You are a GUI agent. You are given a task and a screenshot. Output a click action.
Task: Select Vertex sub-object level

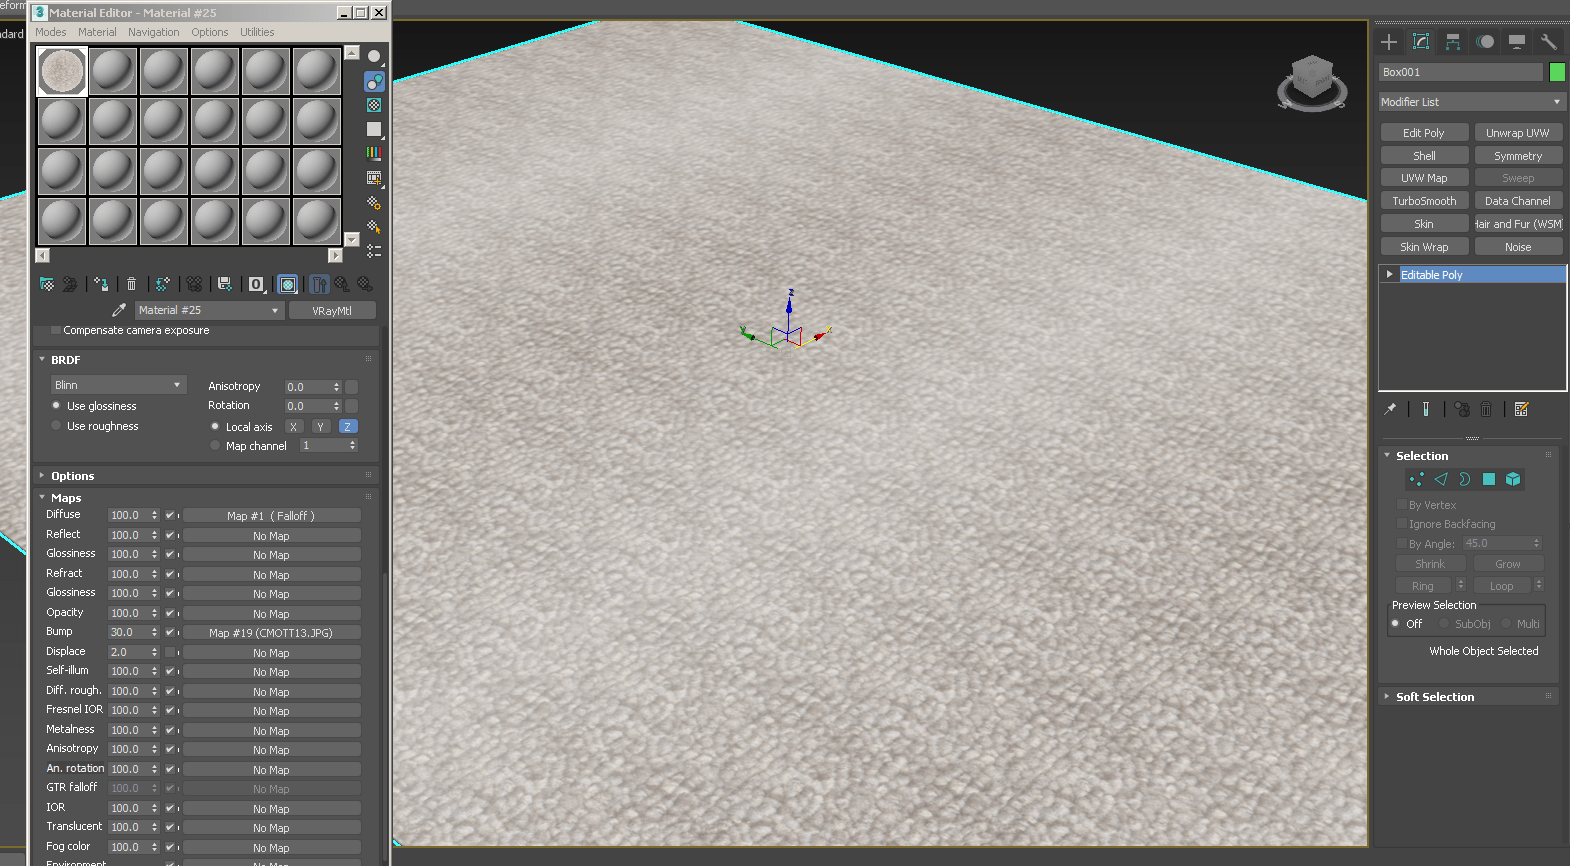click(x=1417, y=479)
